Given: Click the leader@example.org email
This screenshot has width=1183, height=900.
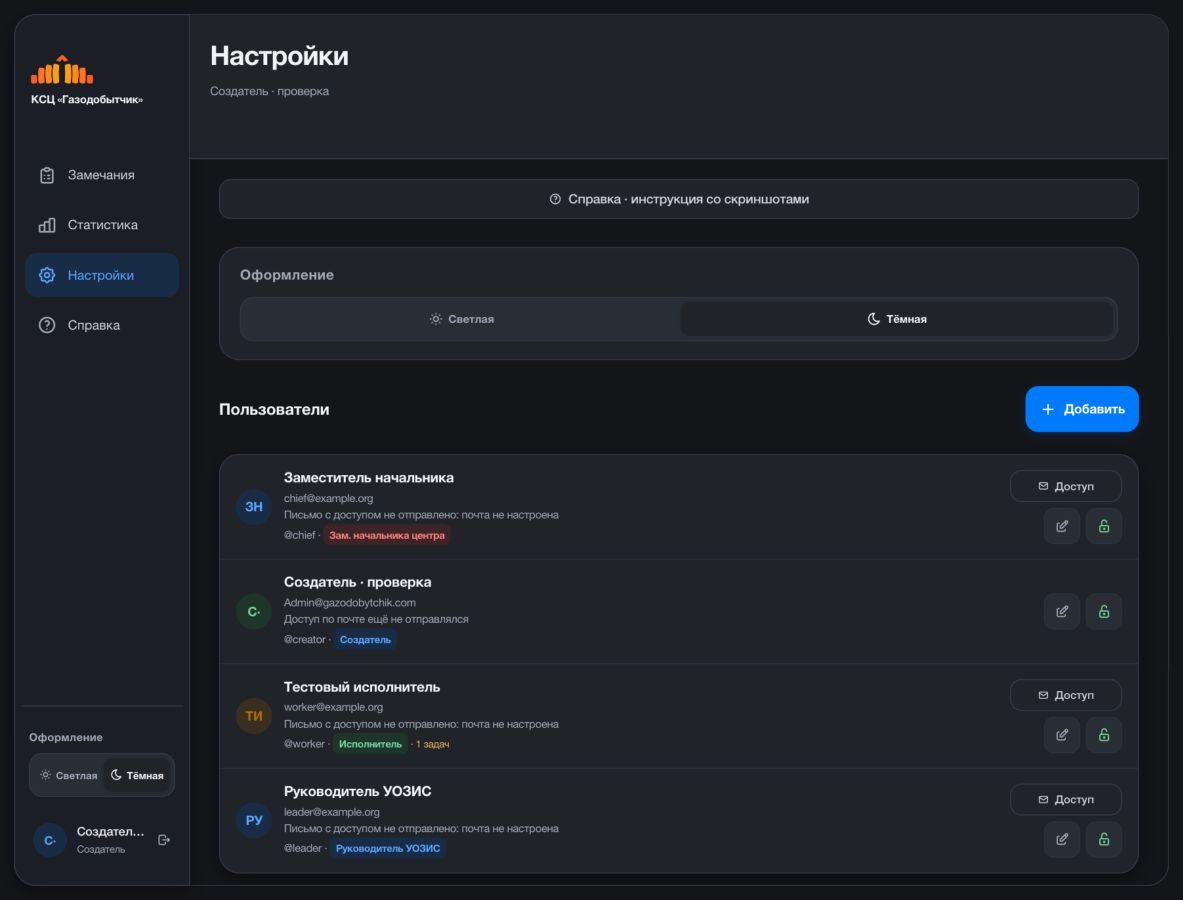Looking at the screenshot, I should [x=331, y=812].
